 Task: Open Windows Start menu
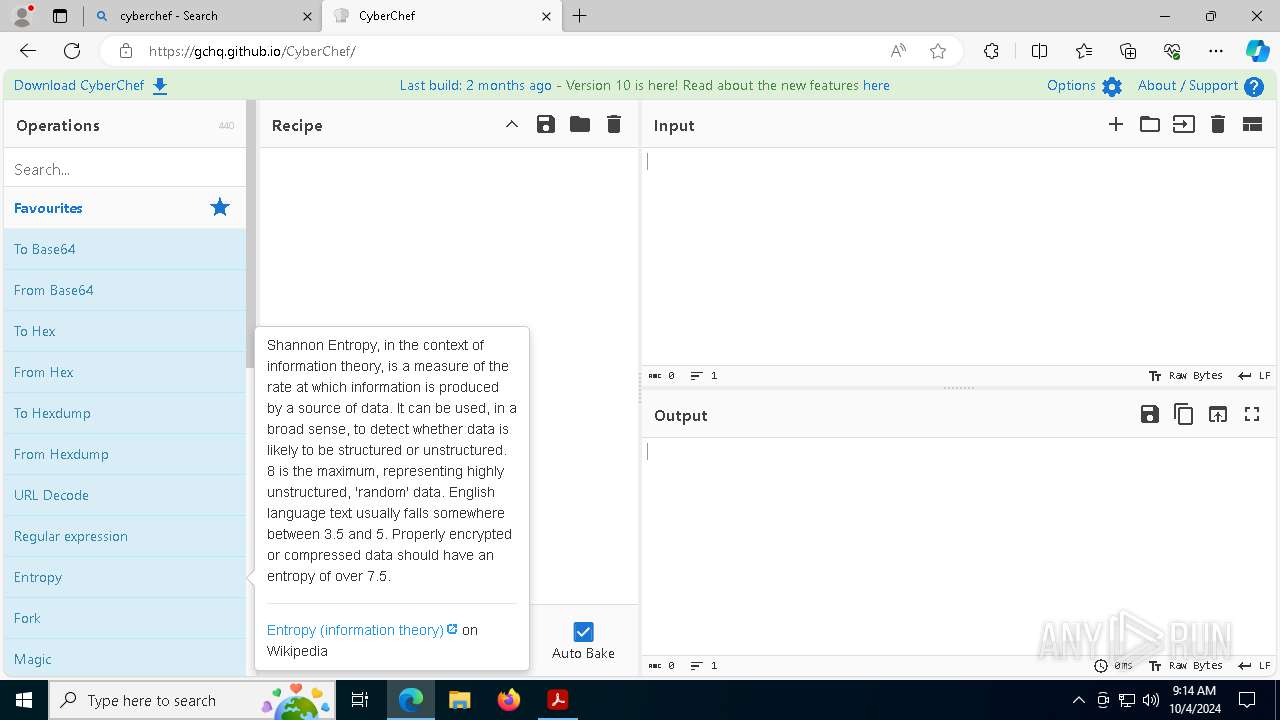pos(24,700)
